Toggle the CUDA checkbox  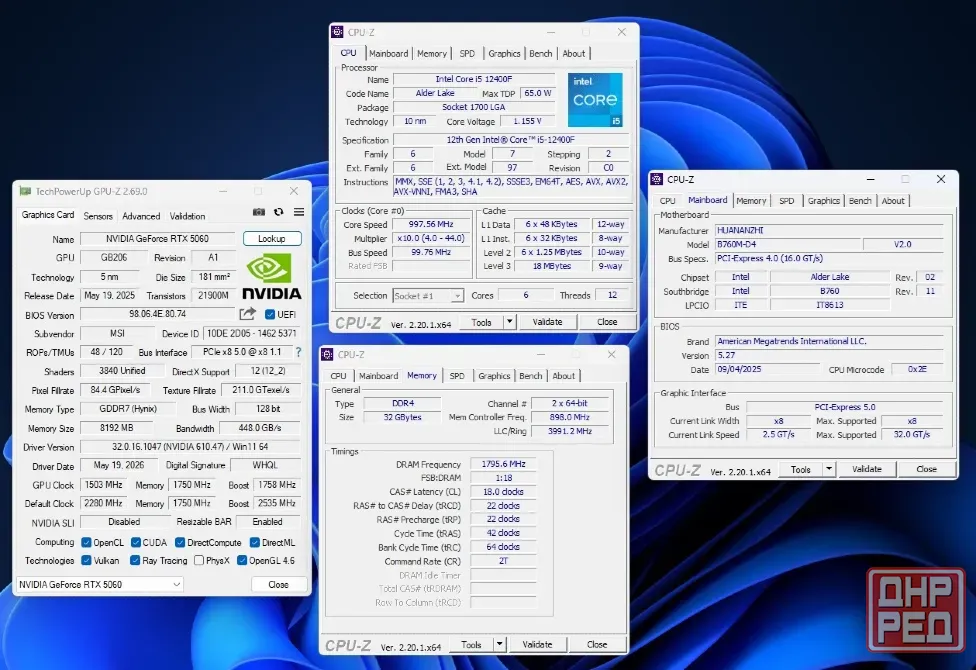(x=135, y=542)
